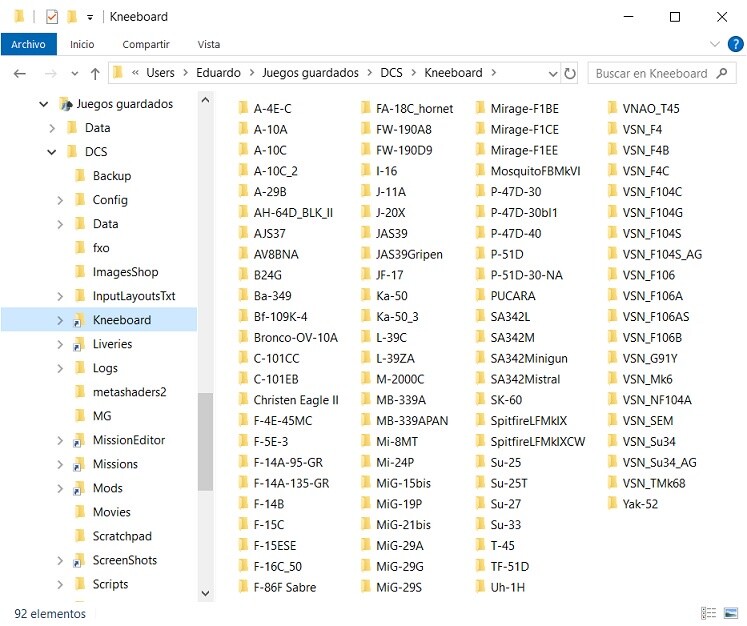The width and height of the screenshot is (747, 626).
Task: Go up one folder level
Action: (95, 73)
